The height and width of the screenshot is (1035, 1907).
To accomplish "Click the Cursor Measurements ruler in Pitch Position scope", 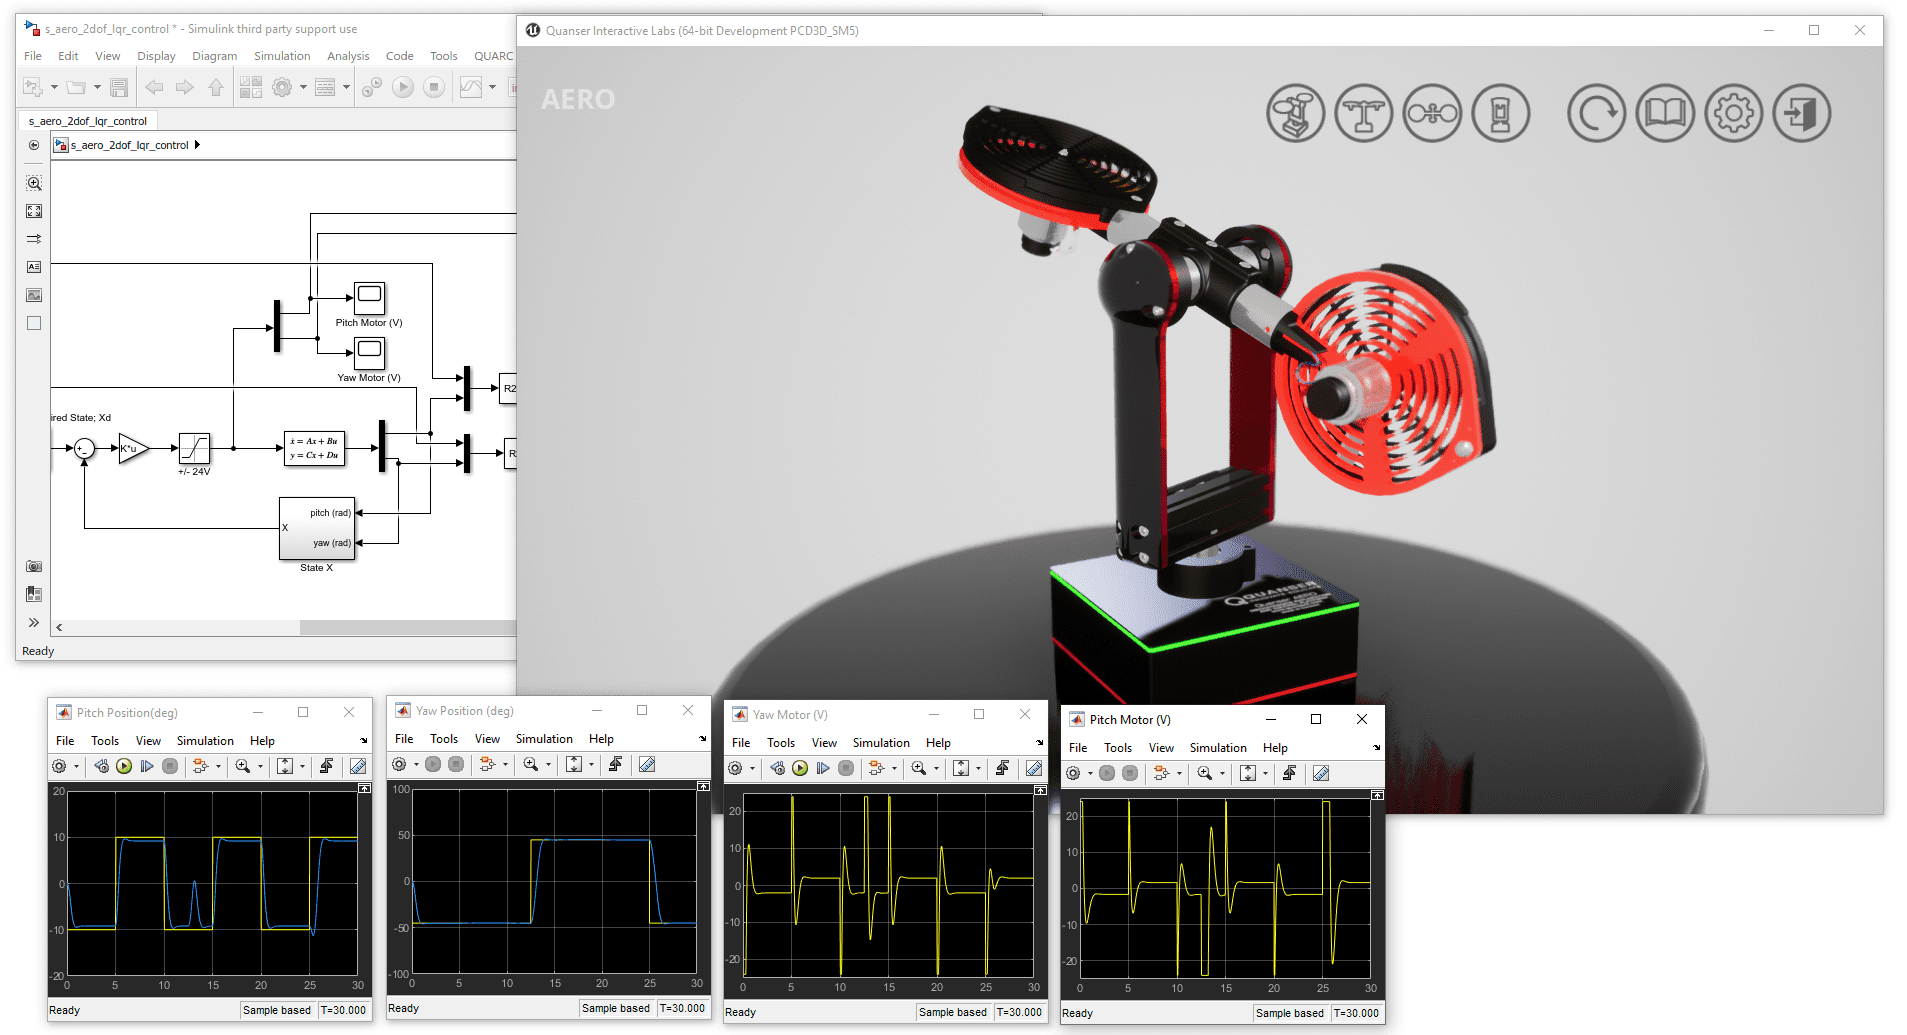I will (x=358, y=766).
